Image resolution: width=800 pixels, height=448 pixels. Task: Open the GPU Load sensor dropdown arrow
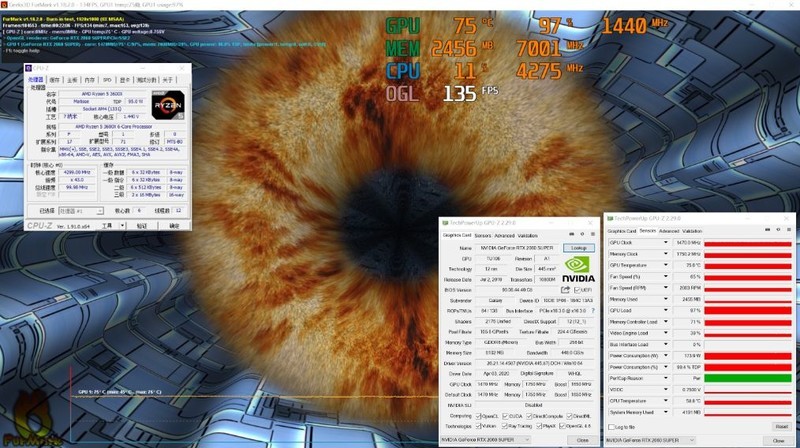[x=665, y=310]
